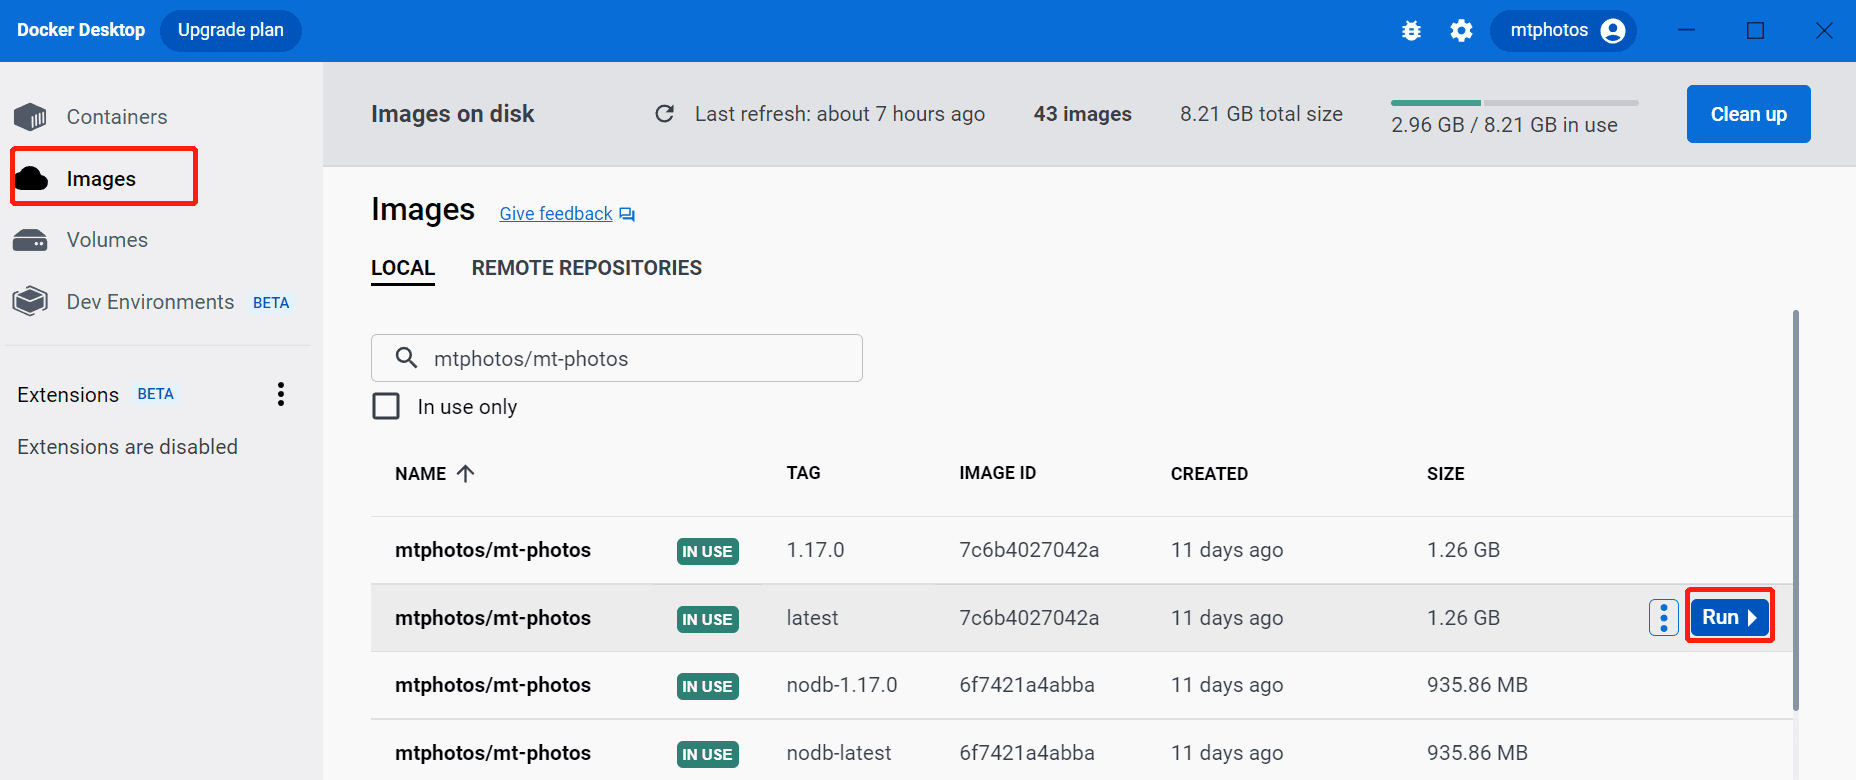Image resolution: width=1856 pixels, height=780 pixels.
Task: Open the Volumes section
Action: click(x=107, y=240)
